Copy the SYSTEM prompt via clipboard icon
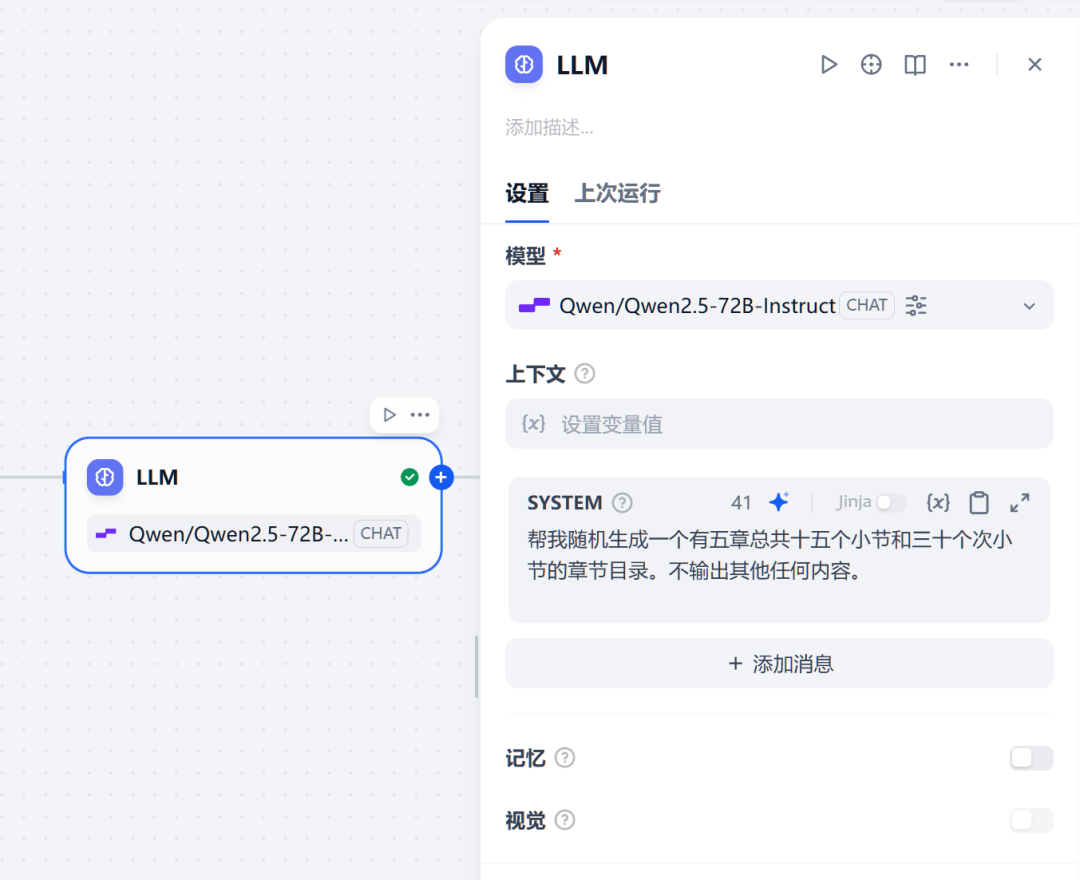 pos(979,502)
